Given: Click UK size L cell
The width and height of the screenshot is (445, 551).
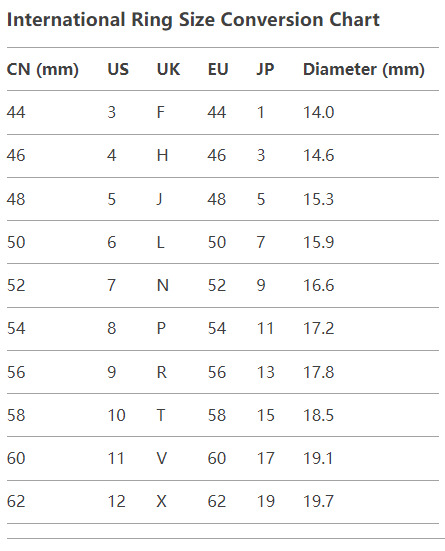Looking at the screenshot, I should coord(160,242).
